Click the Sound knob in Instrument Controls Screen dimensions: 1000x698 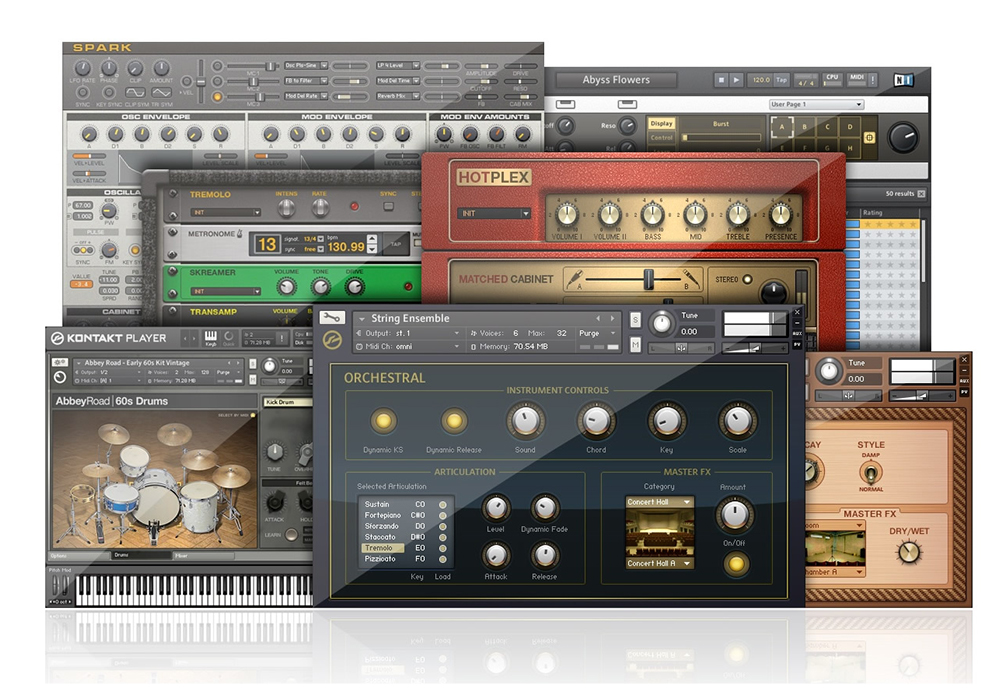526,421
